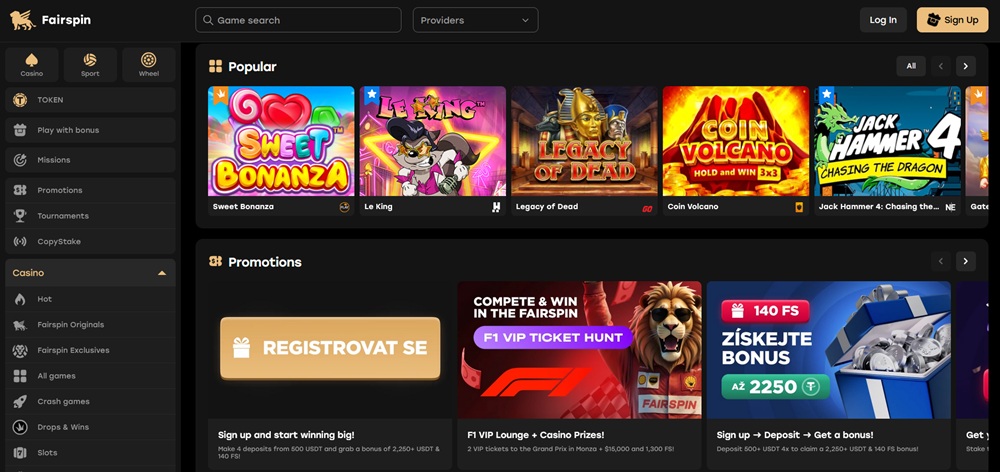The width and height of the screenshot is (1000, 472).
Task: Click the Popular section grid icon
Action: (216, 66)
